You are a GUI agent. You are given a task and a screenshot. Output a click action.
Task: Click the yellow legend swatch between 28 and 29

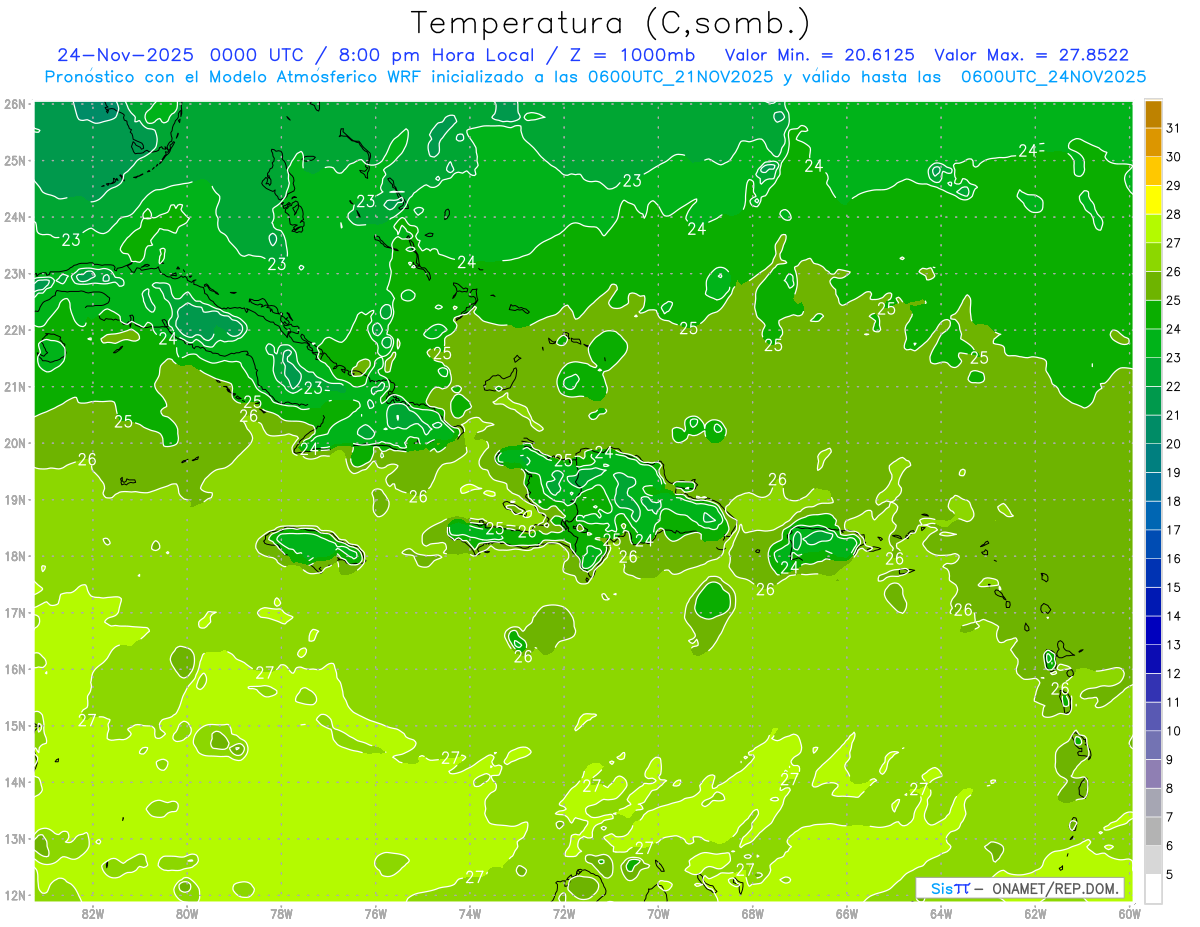(x=1153, y=200)
